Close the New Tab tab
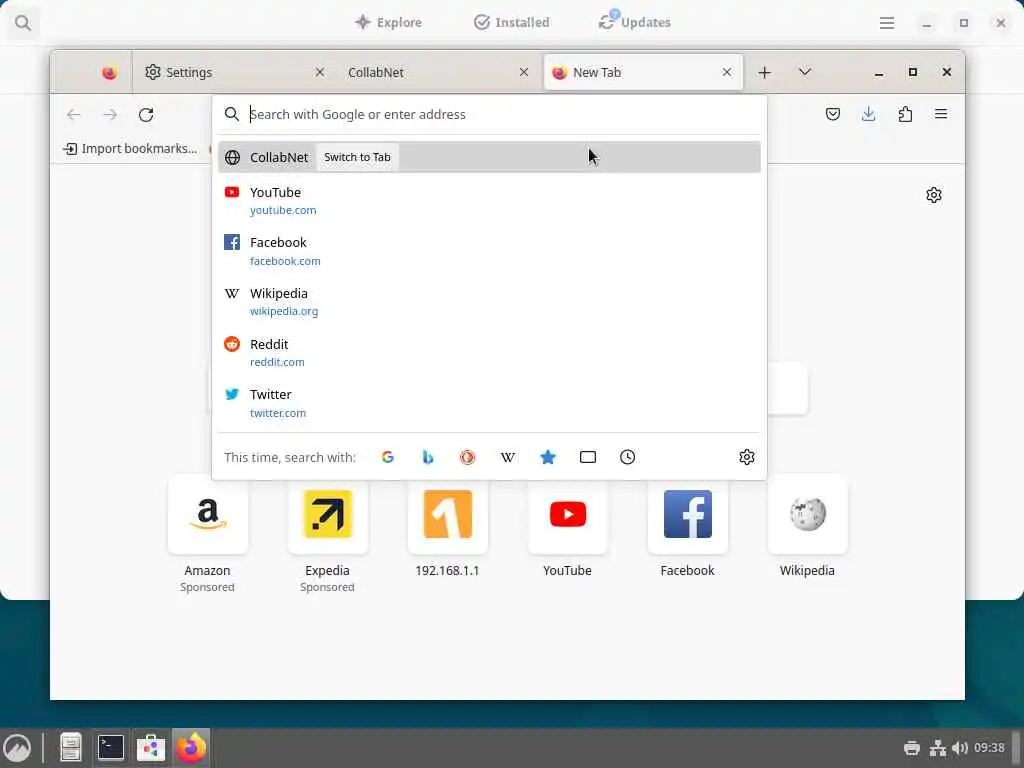The image size is (1024, 768). (x=727, y=72)
